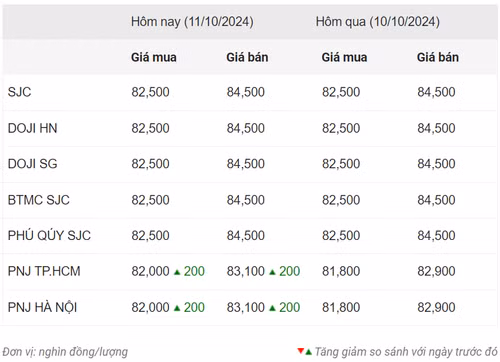This screenshot has height=362, width=500.
Task: Click the BTMC SJC row label
Action: (39, 200)
